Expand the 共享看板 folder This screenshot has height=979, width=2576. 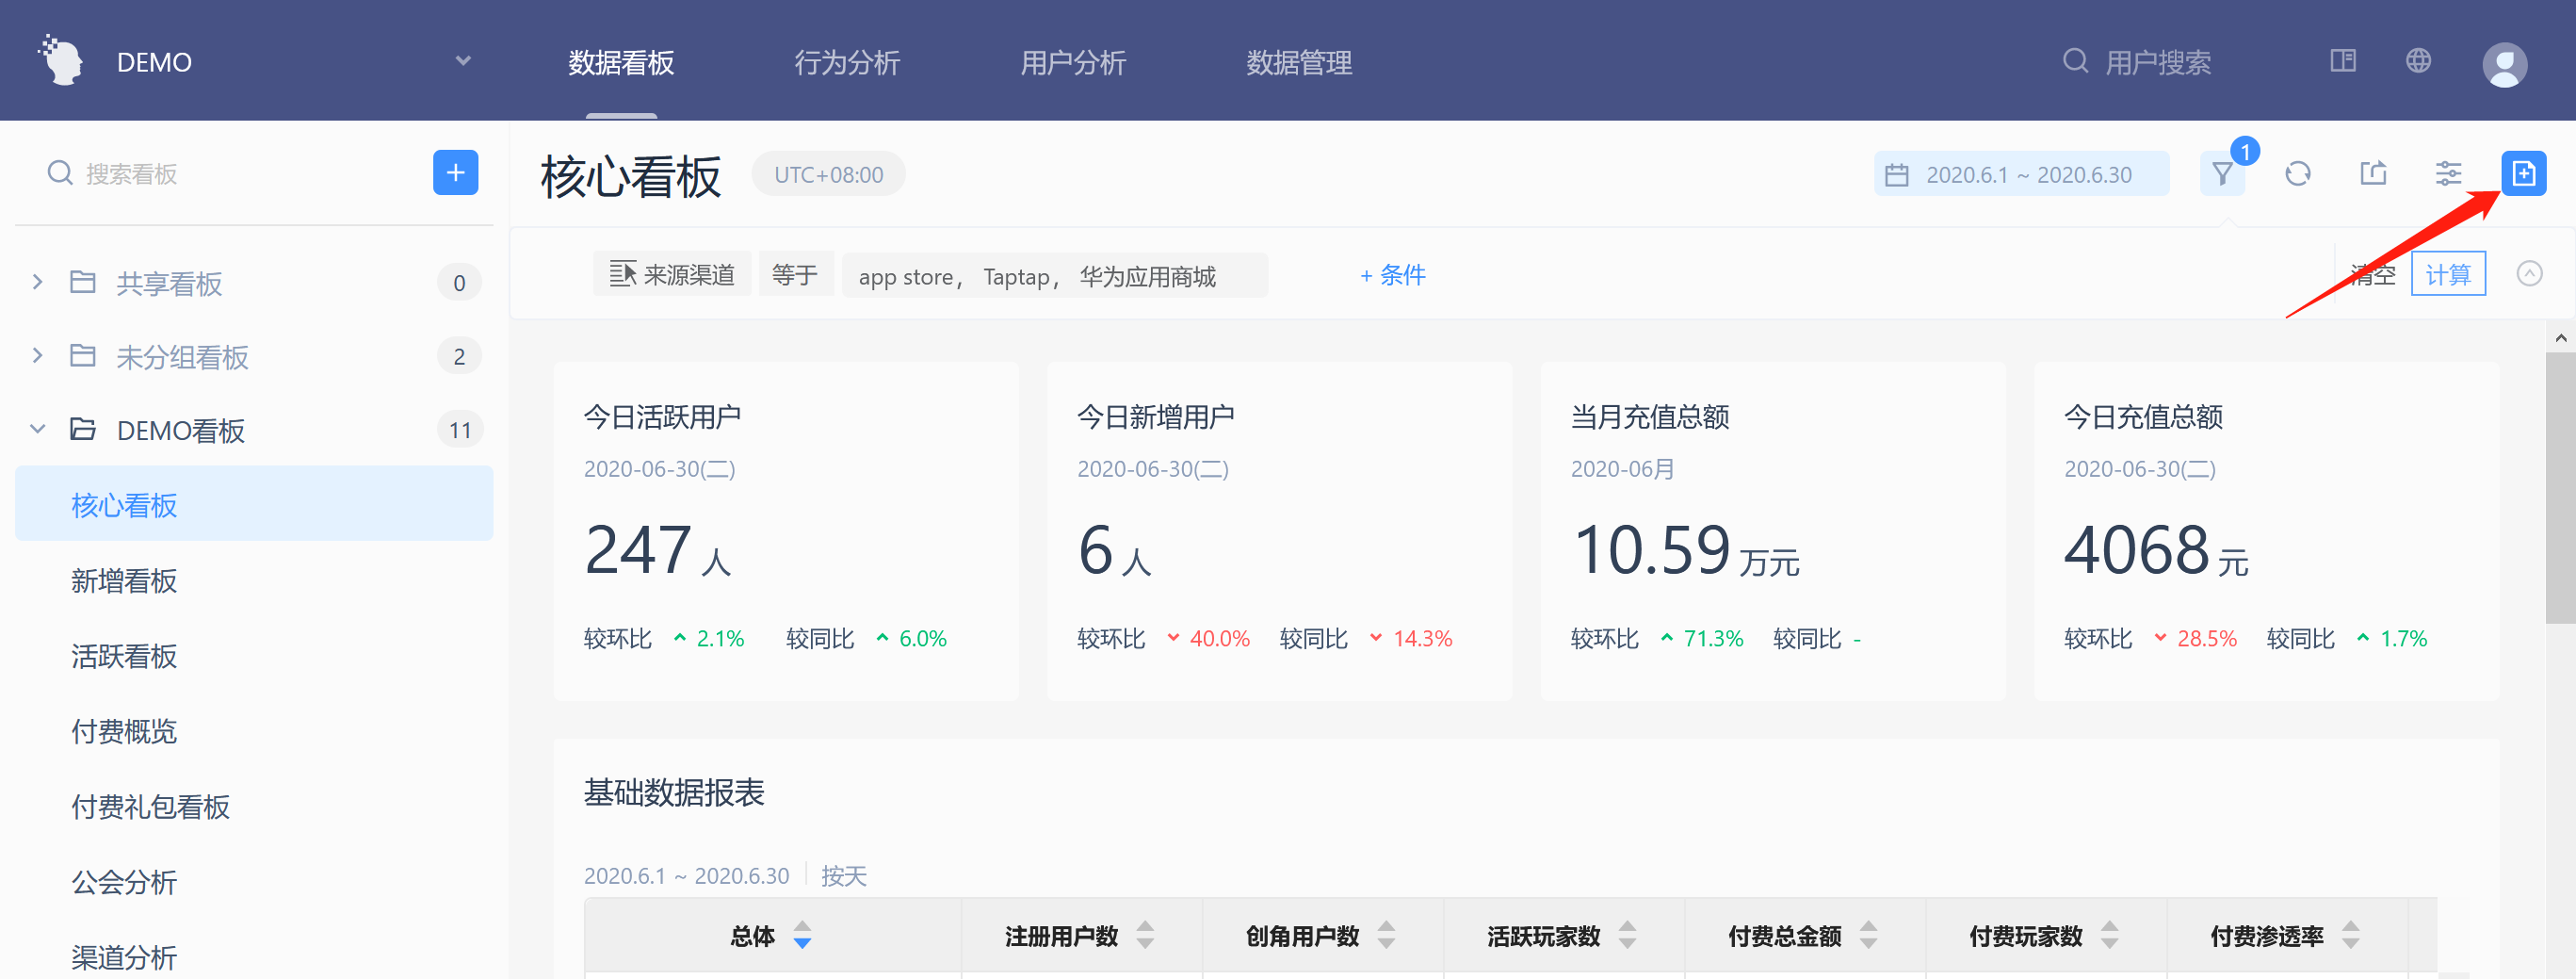(38, 282)
